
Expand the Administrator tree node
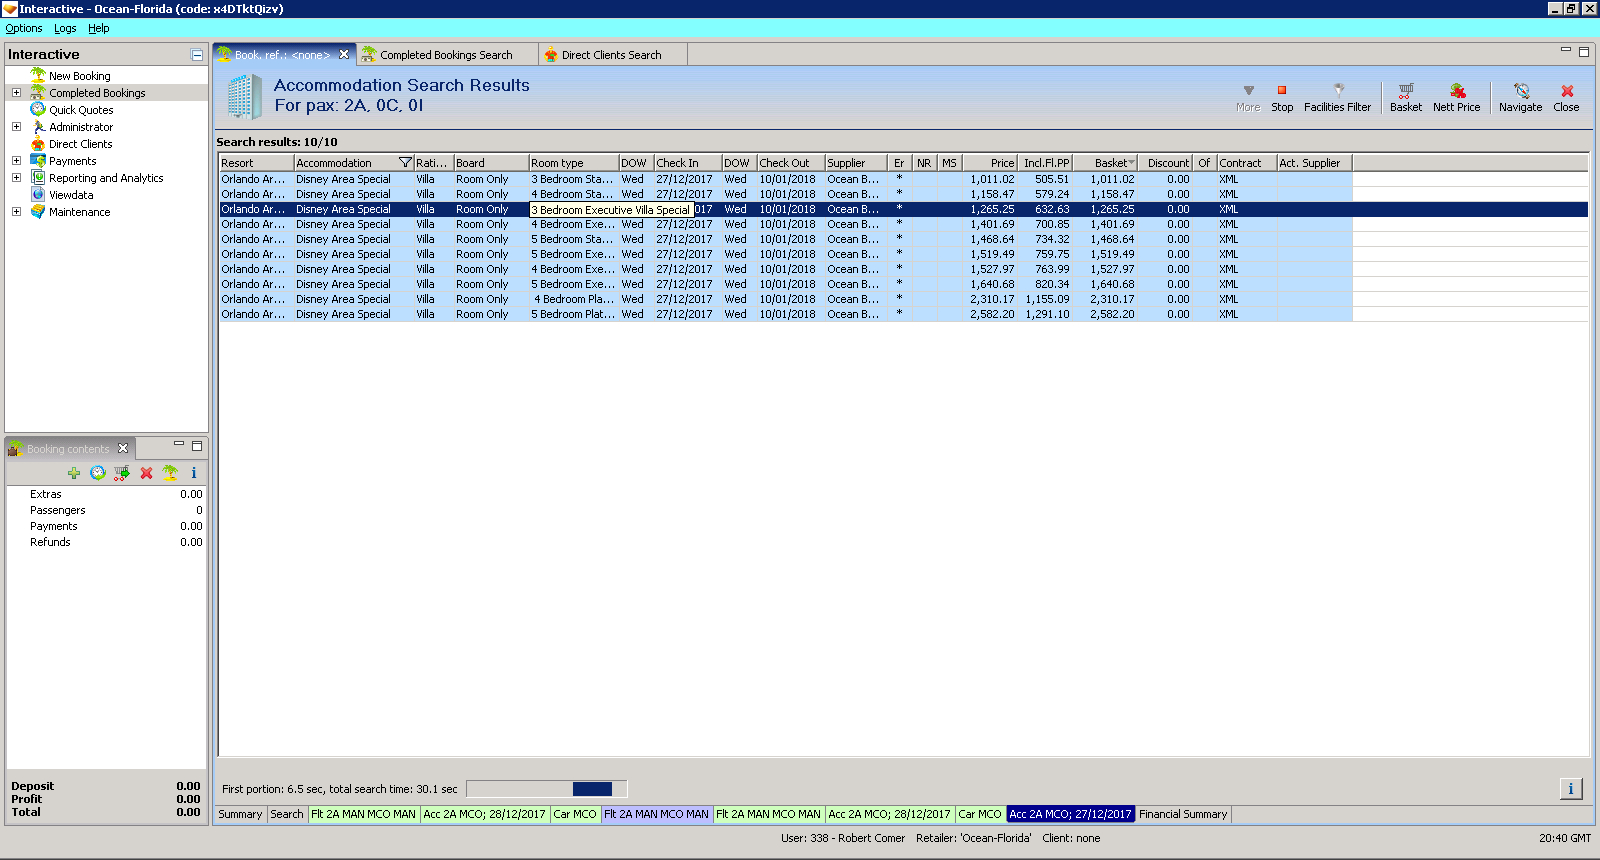click(16, 127)
